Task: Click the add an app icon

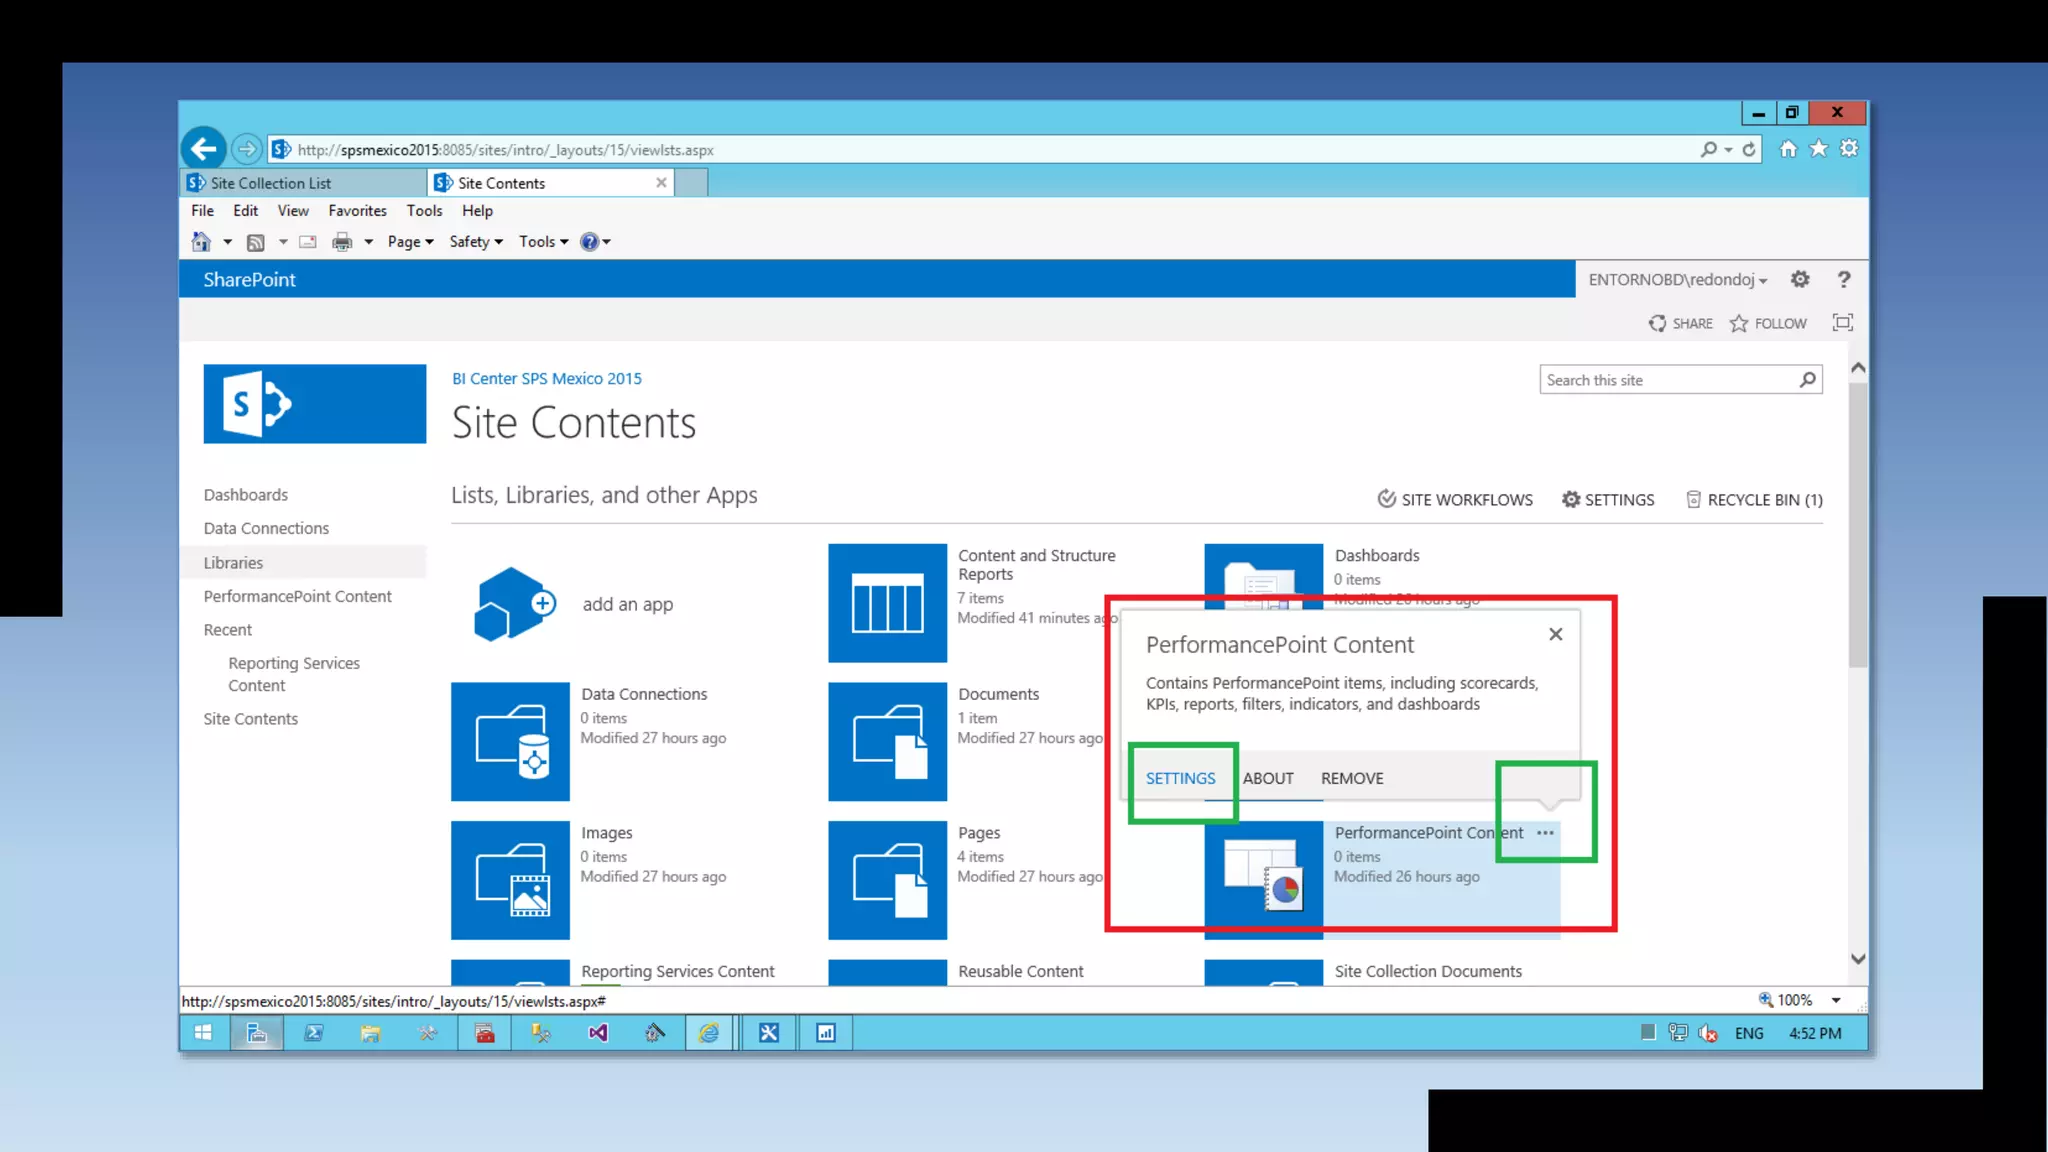Action: coord(514,603)
